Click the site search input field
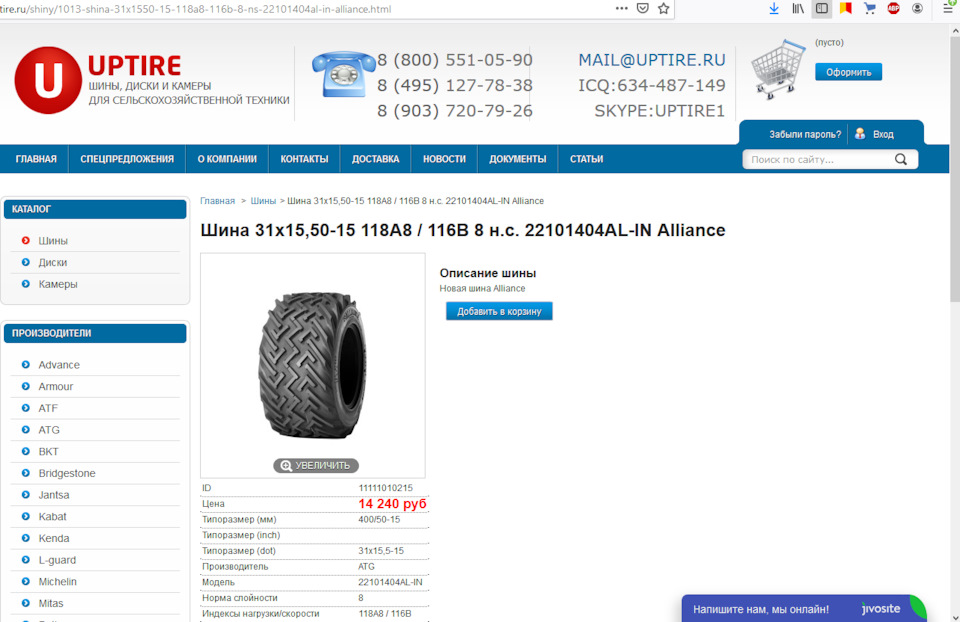Screen dimensions: 960x622 click(819, 159)
